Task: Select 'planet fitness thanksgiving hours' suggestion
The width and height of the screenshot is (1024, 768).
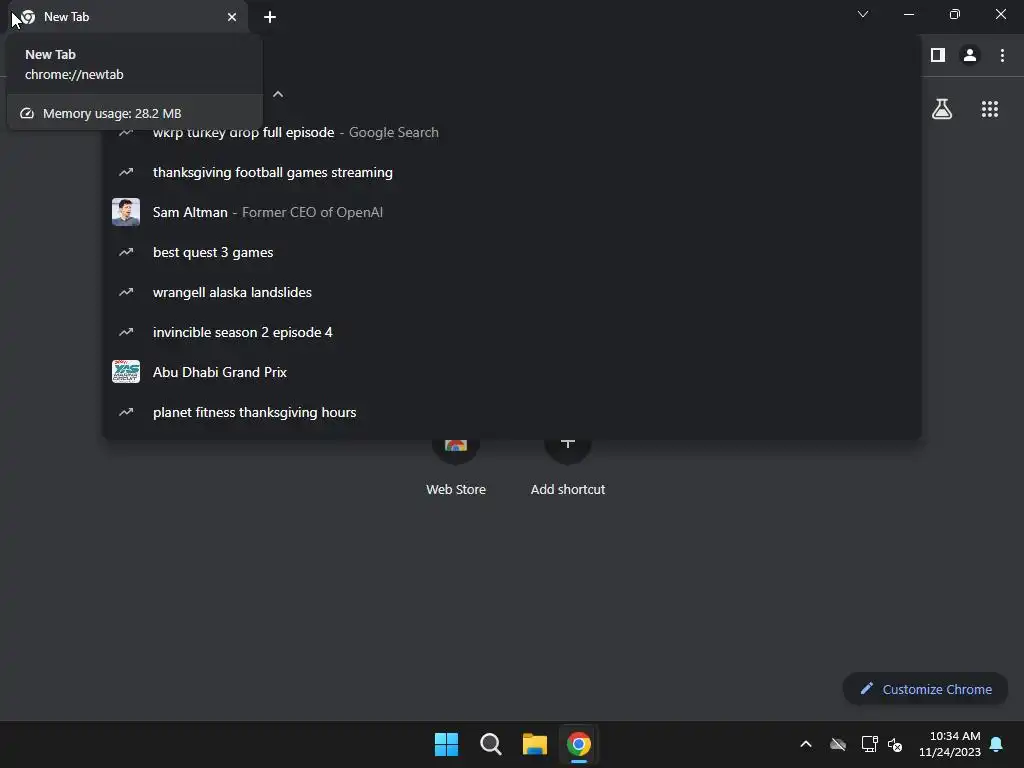Action: click(512, 412)
